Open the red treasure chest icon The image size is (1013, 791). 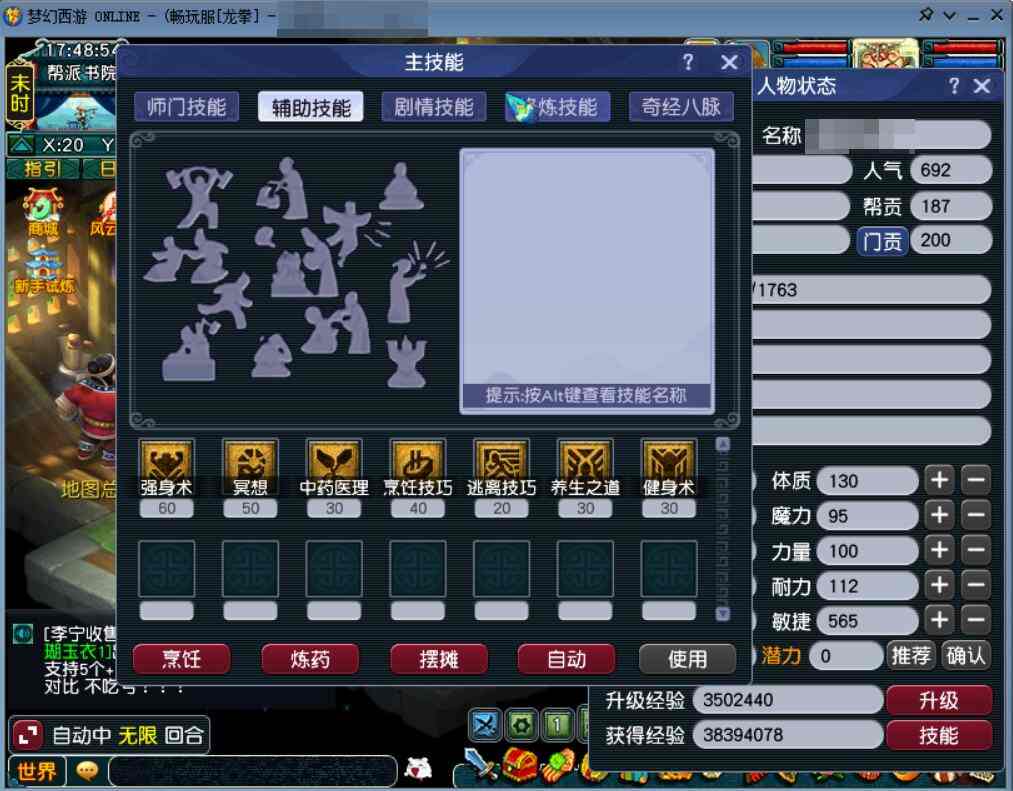520,764
